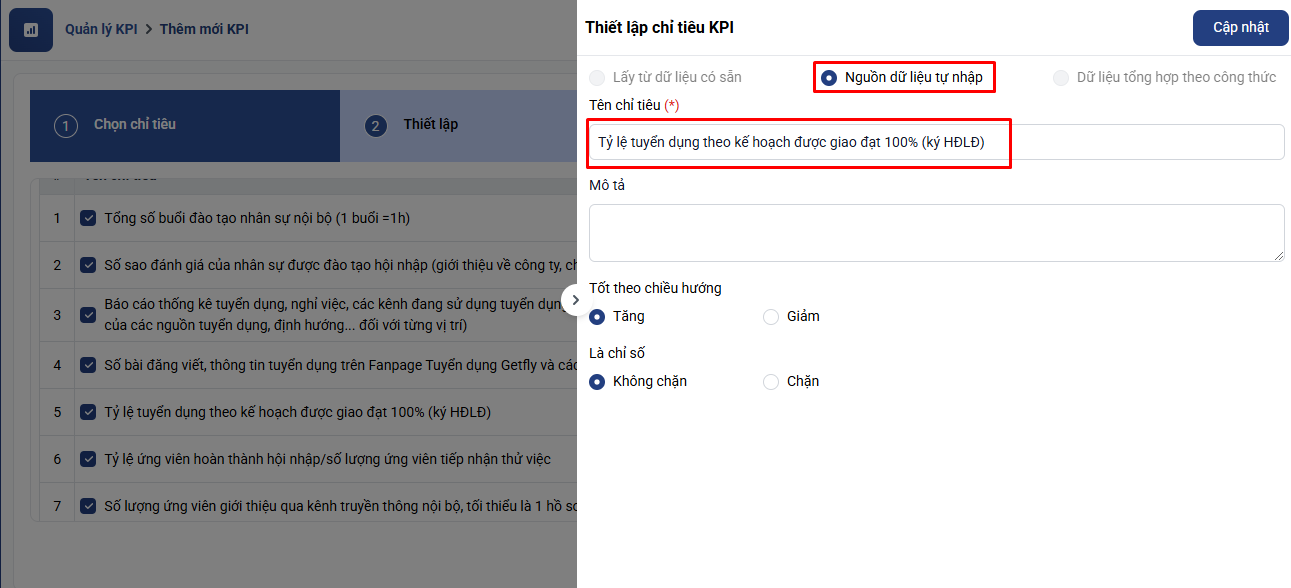Collapse the side panel with arrow chevron
Viewport: 1291px width, 588px height.
pyautogui.click(x=575, y=300)
